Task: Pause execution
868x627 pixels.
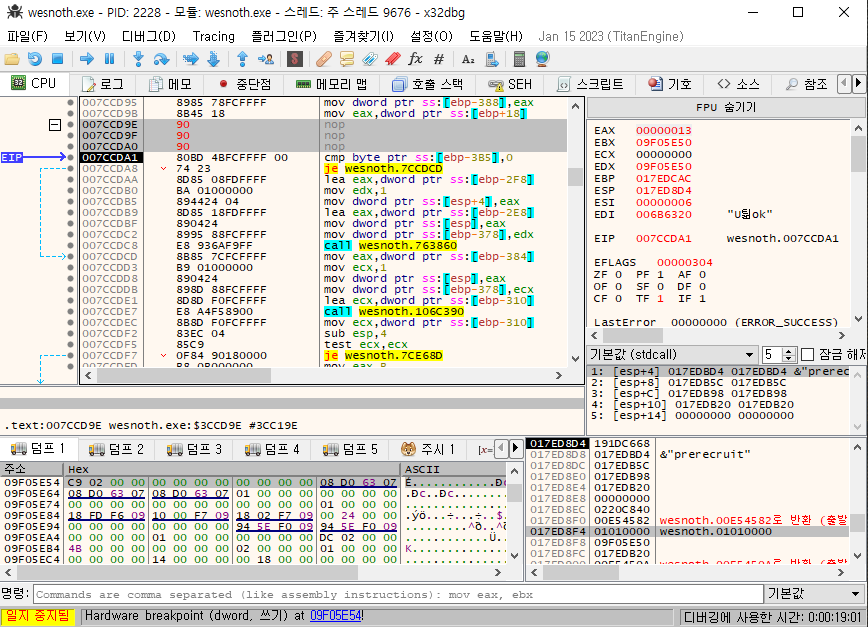Action: pyautogui.click(x=110, y=59)
